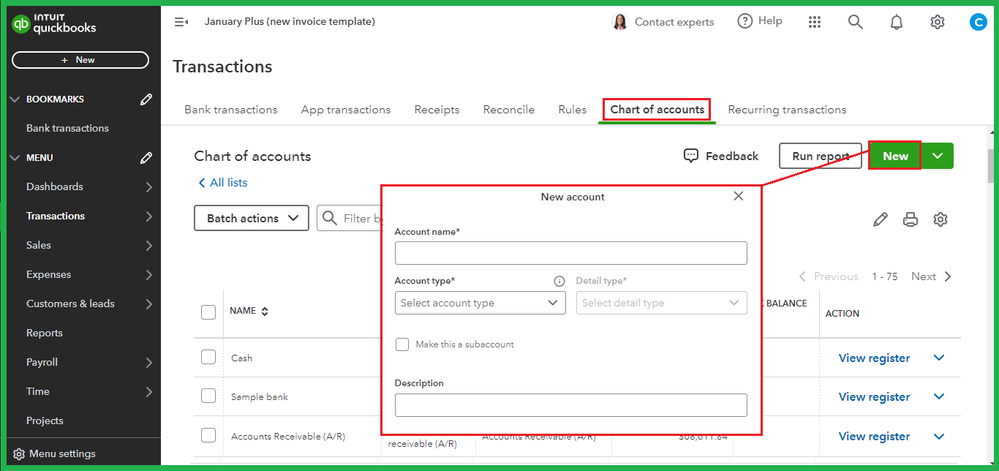Viewport: 999px width, 471px height.
Task: Close the New account dialog
Action: click(738, 196)
